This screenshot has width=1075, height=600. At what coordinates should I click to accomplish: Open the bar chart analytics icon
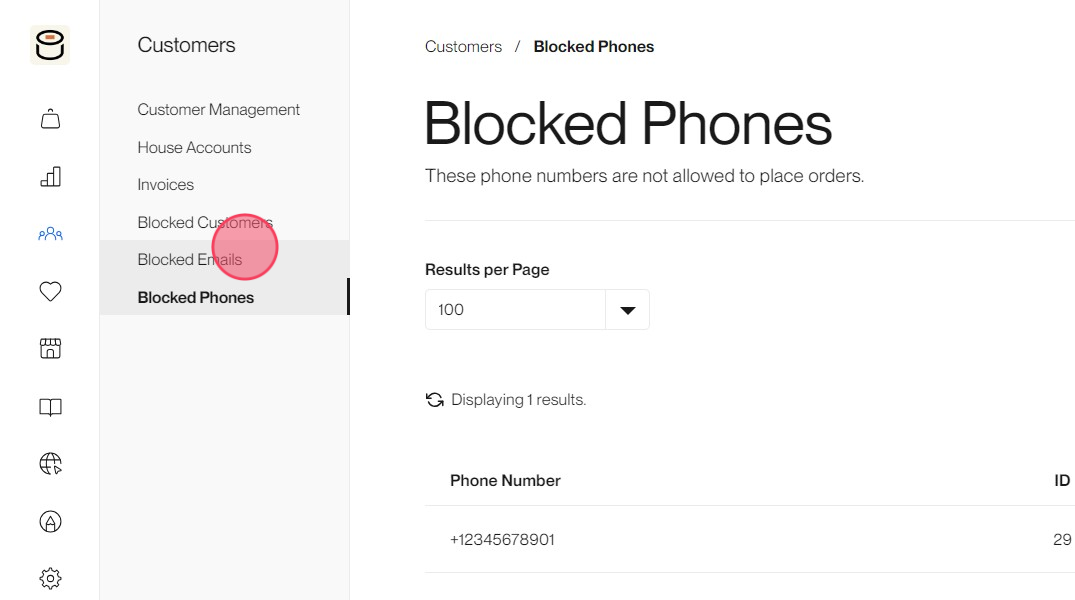[50, 177]
